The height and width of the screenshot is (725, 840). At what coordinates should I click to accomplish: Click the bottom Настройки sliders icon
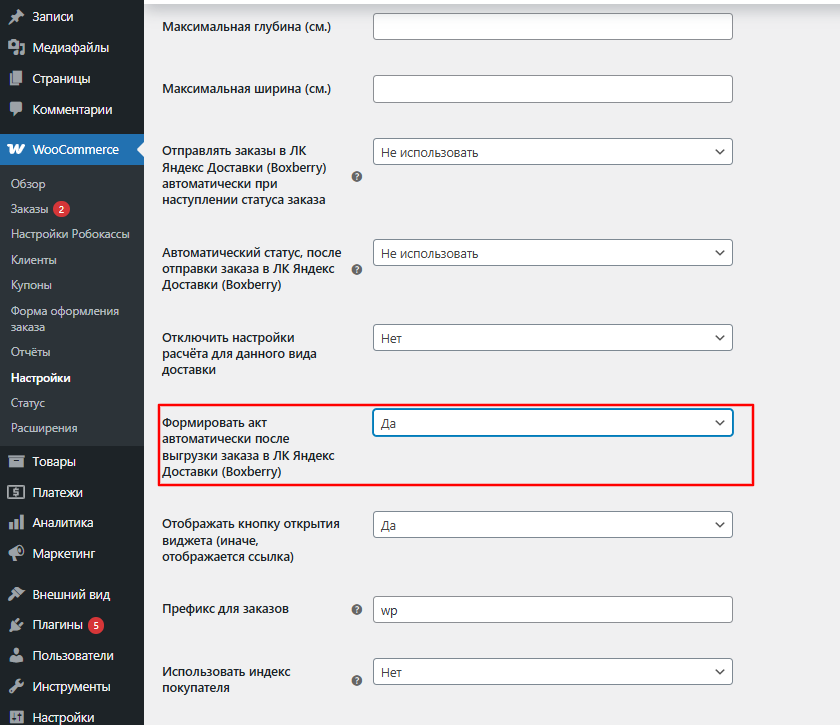tap(16, 717)
